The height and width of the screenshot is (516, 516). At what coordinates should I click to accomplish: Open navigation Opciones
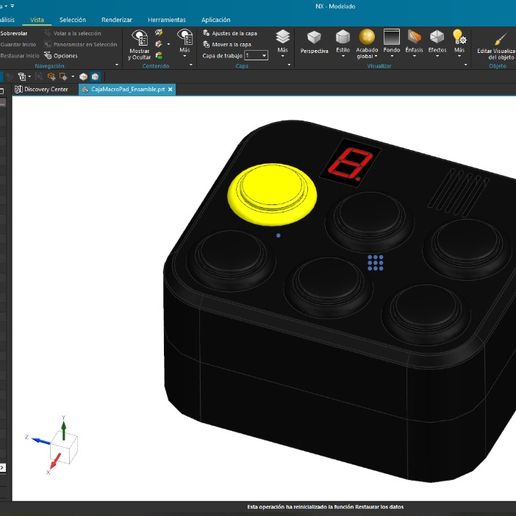point(61,56)
